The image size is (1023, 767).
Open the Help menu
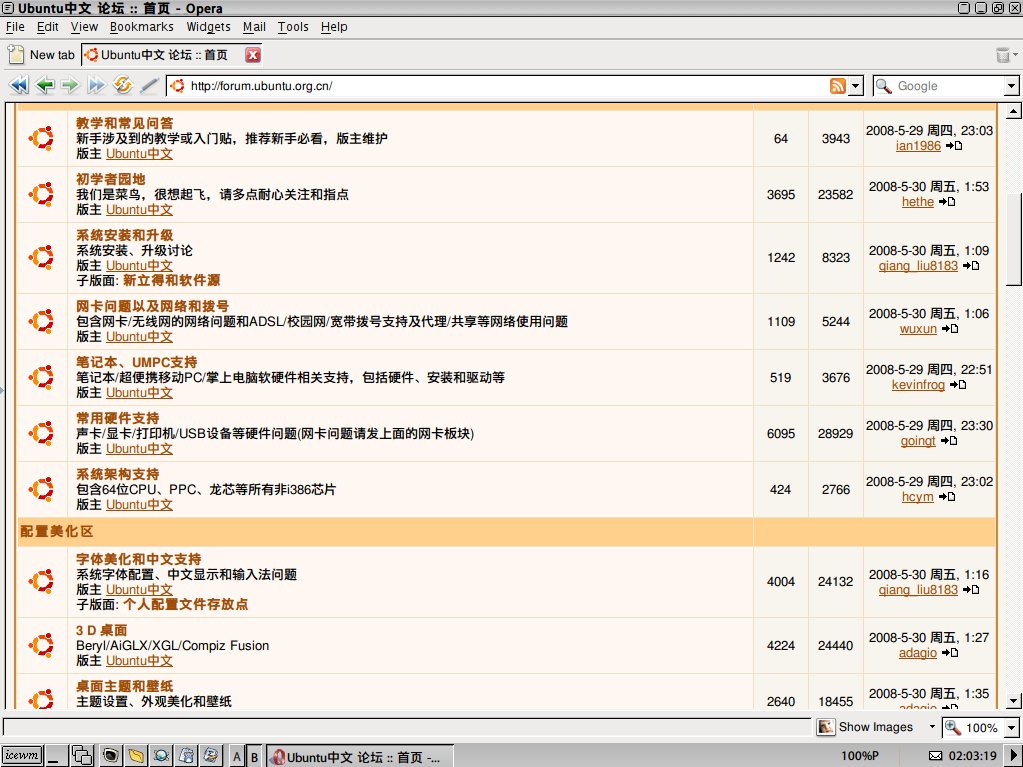tap(334, 27)
